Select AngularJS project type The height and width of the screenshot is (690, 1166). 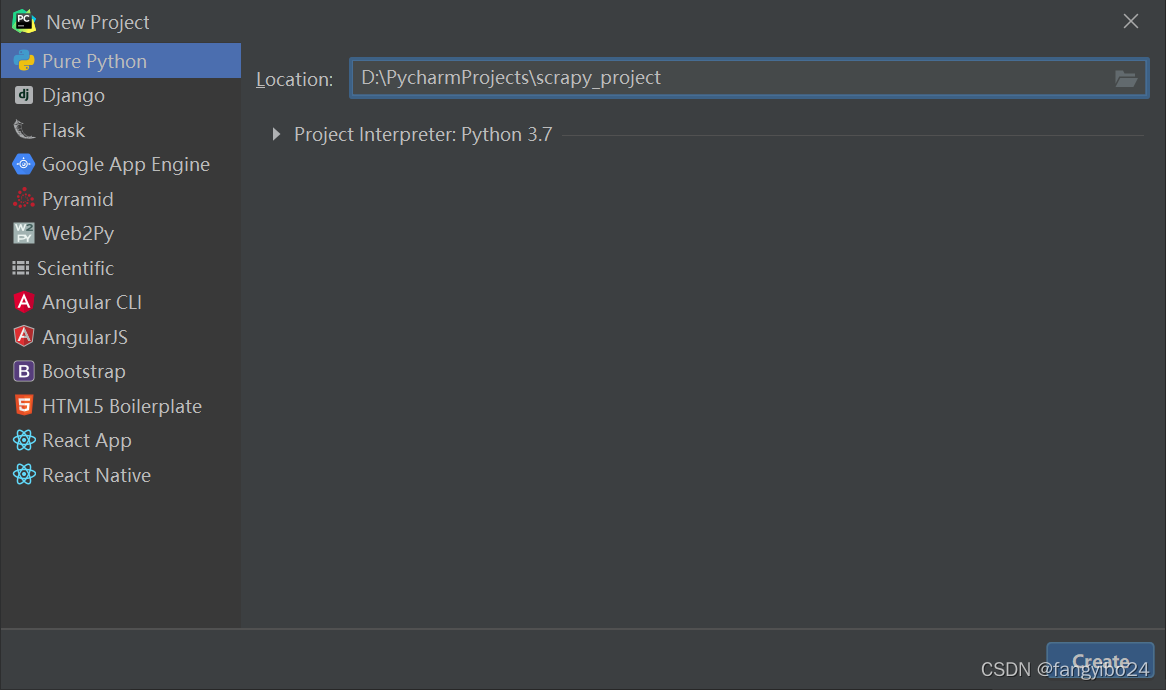click(84, 337)
